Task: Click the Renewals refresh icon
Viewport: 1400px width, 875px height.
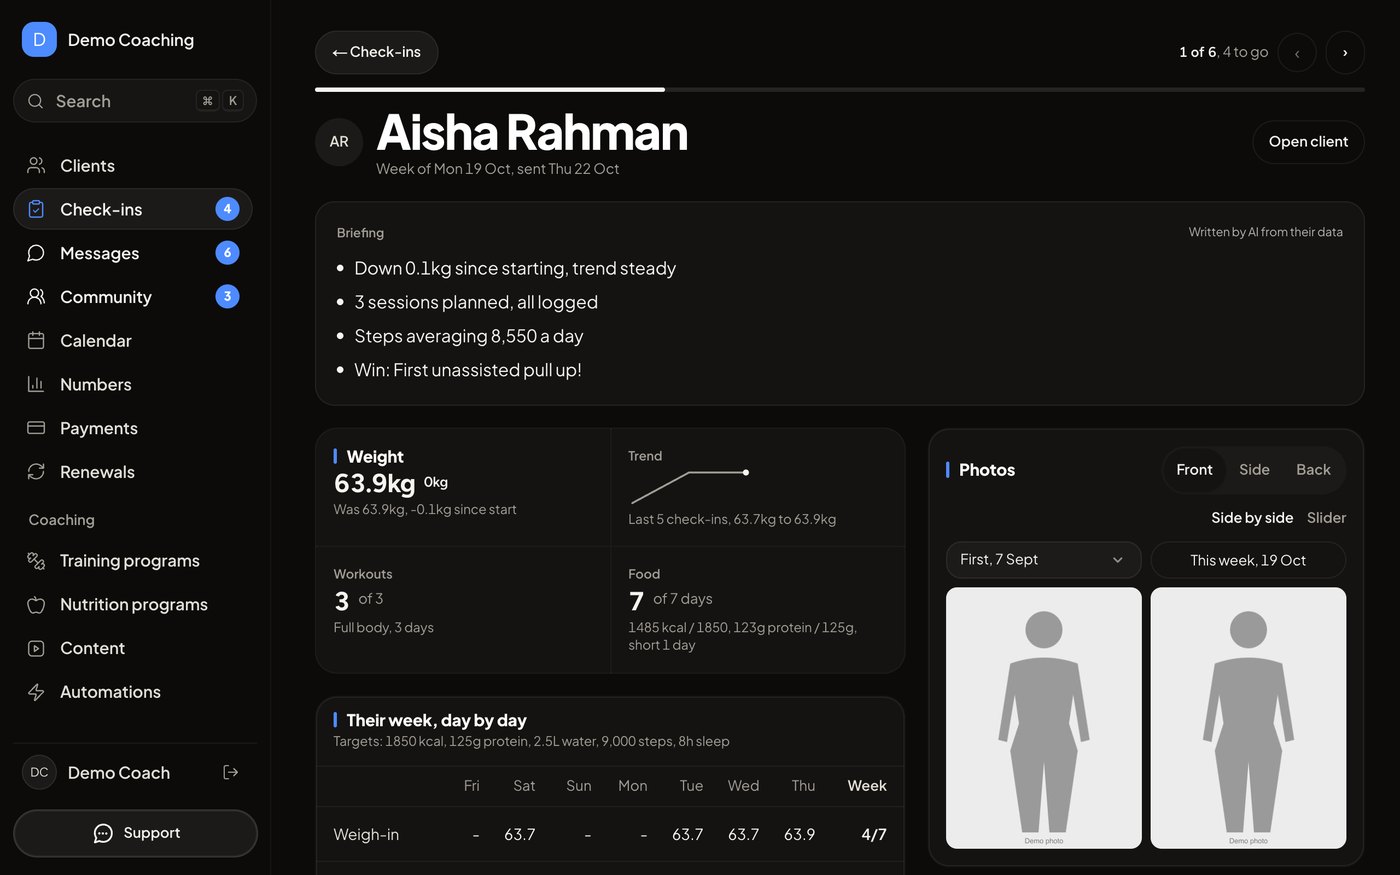Action: (x=36, y=472)
